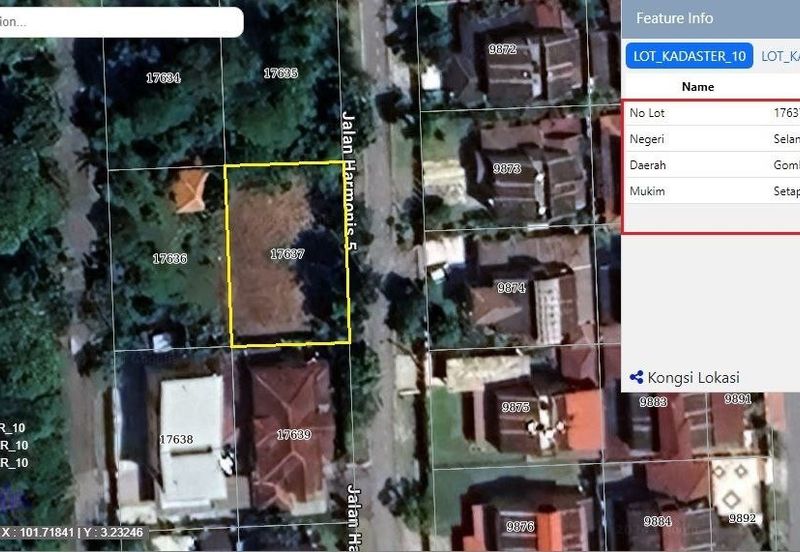800x552 pixels.
Task: Select lot 17639 on map
Action: pos(294,435)
